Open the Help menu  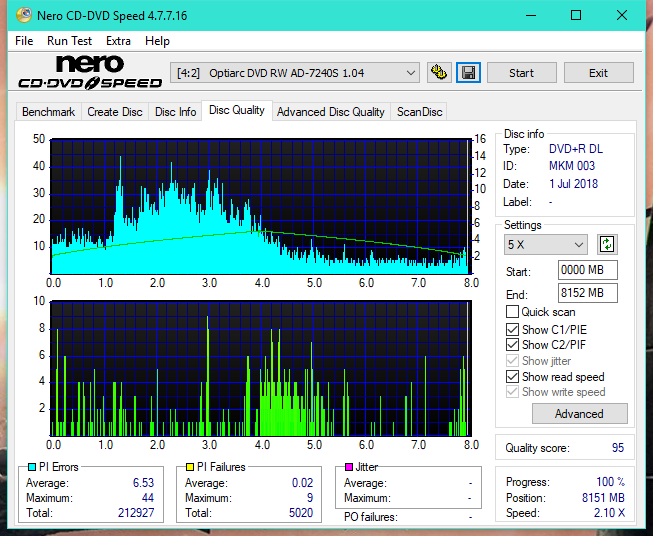tap(157, 41)
